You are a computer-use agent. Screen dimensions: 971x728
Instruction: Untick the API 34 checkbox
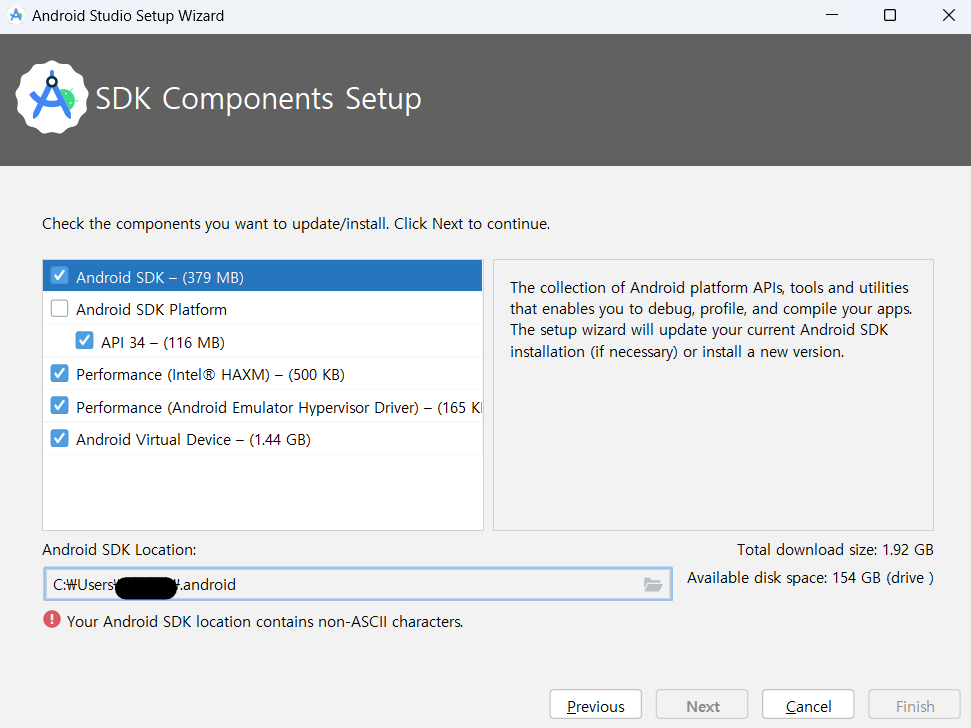(x=84, y=340)
